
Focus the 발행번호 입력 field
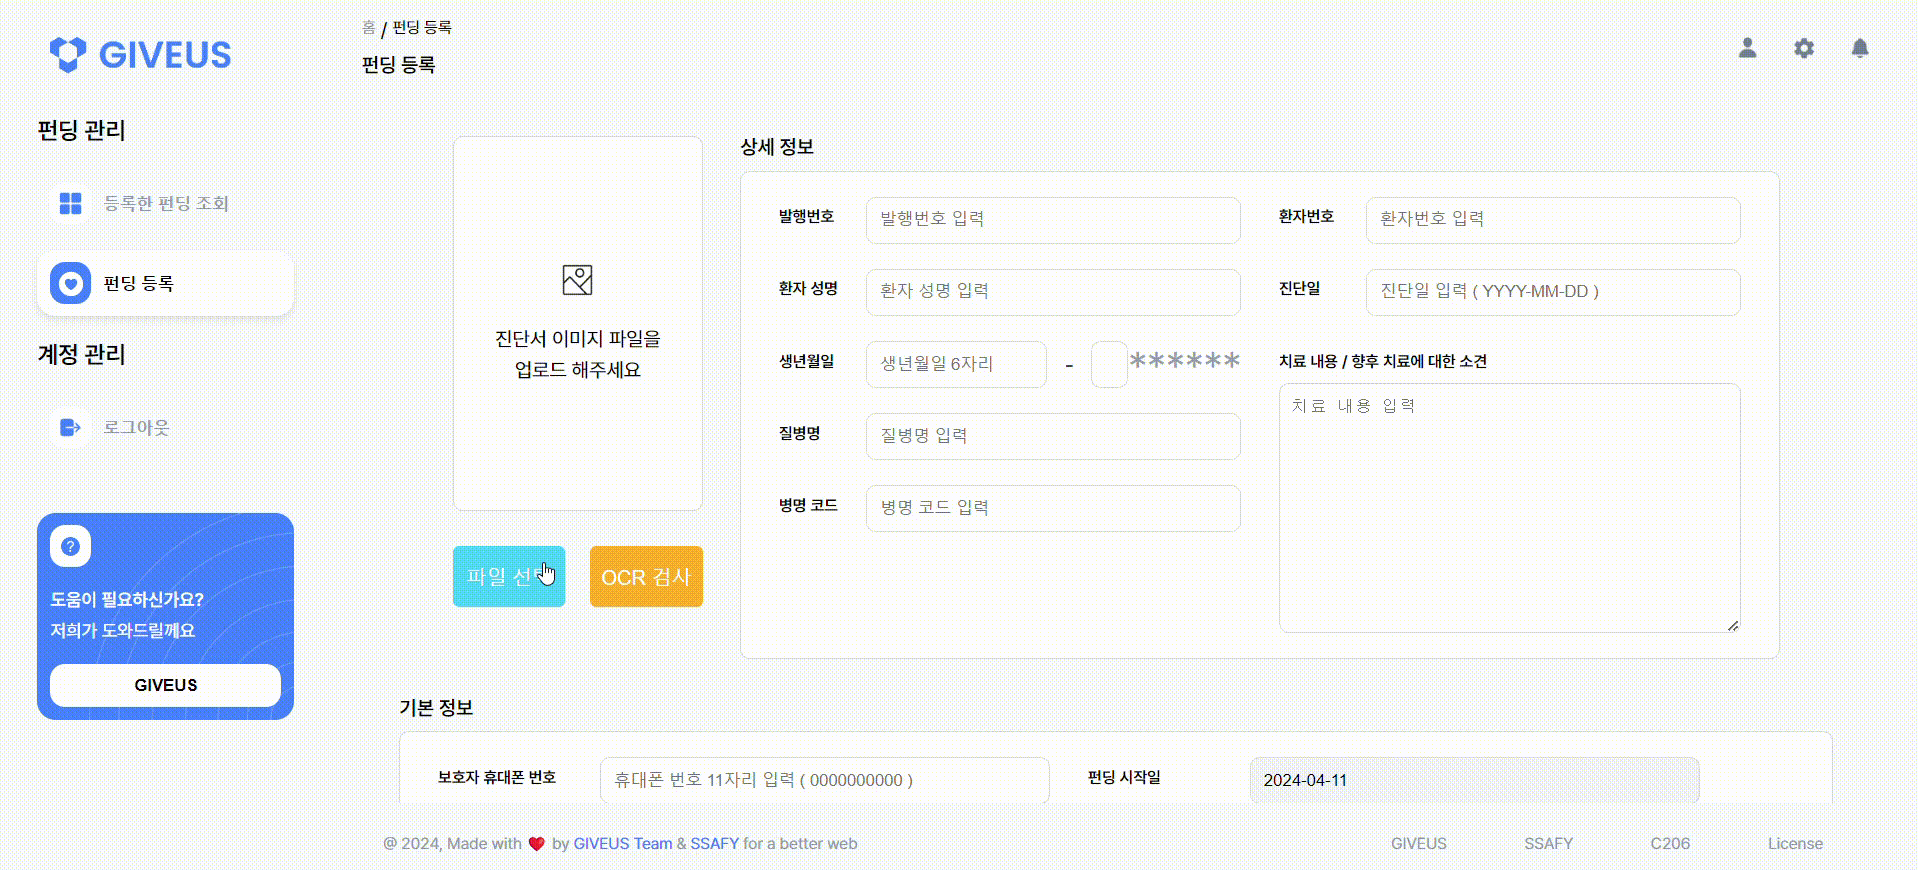(x=1053, y=219)
